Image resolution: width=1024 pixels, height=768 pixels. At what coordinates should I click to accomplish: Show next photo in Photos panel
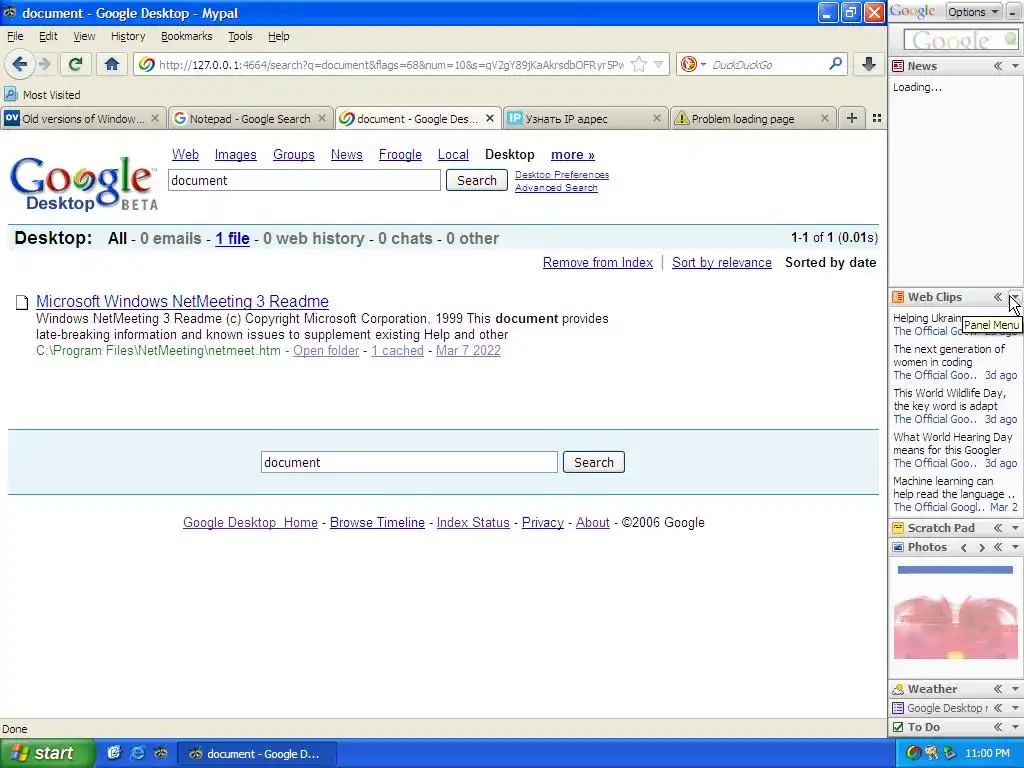[982, 548]
